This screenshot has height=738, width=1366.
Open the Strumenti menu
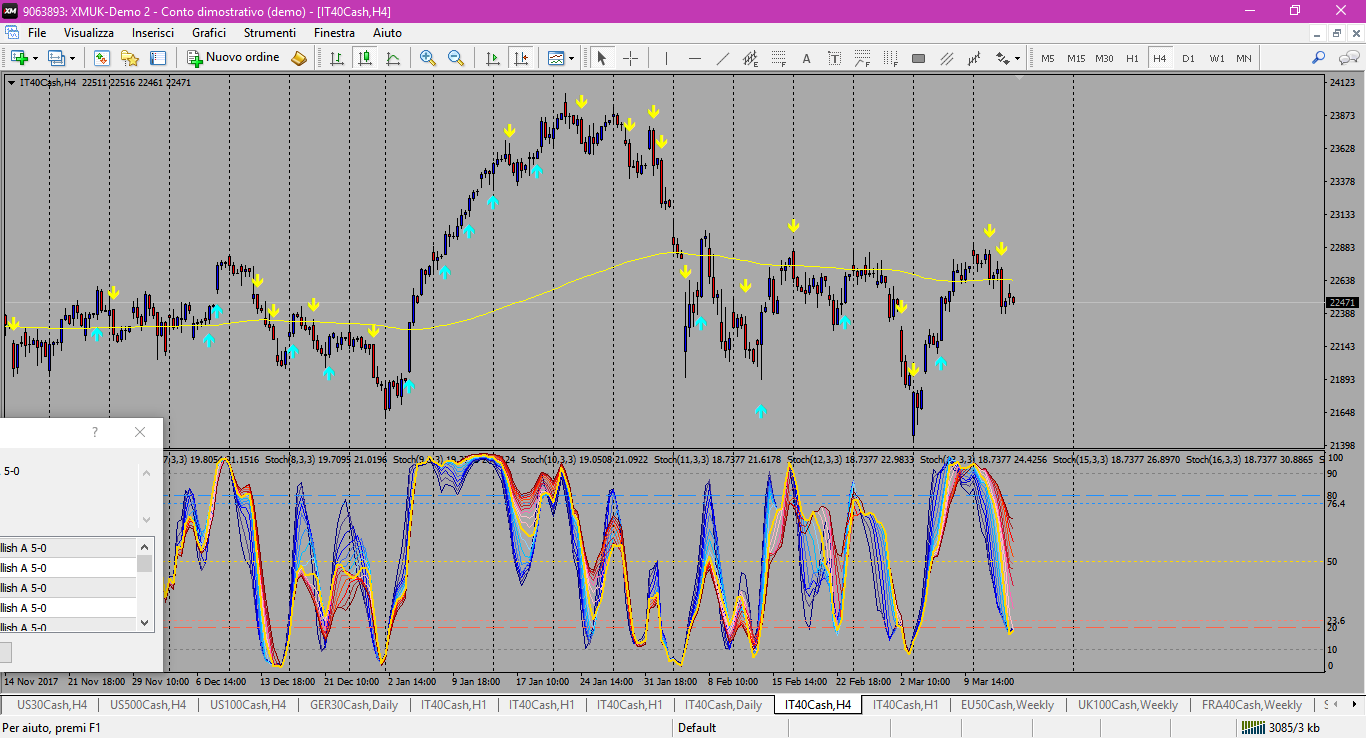270,33
